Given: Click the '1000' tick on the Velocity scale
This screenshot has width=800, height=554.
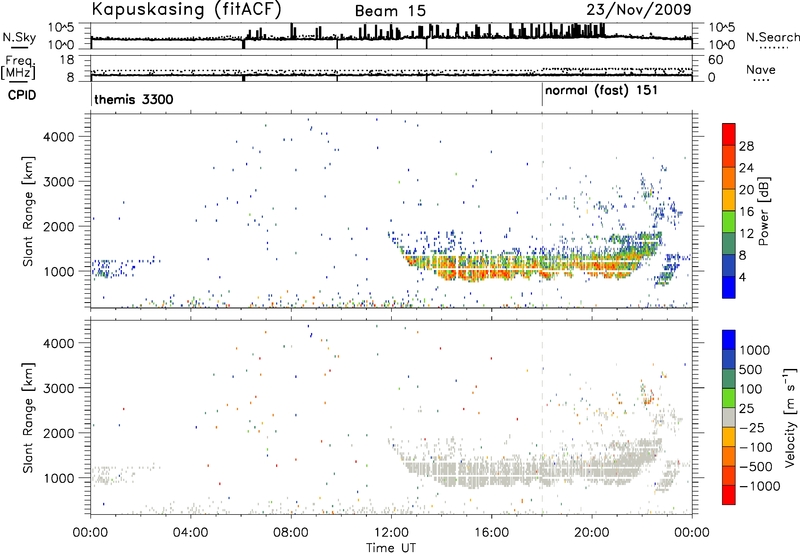Looking at the screenshot, I should pos(755,350).
